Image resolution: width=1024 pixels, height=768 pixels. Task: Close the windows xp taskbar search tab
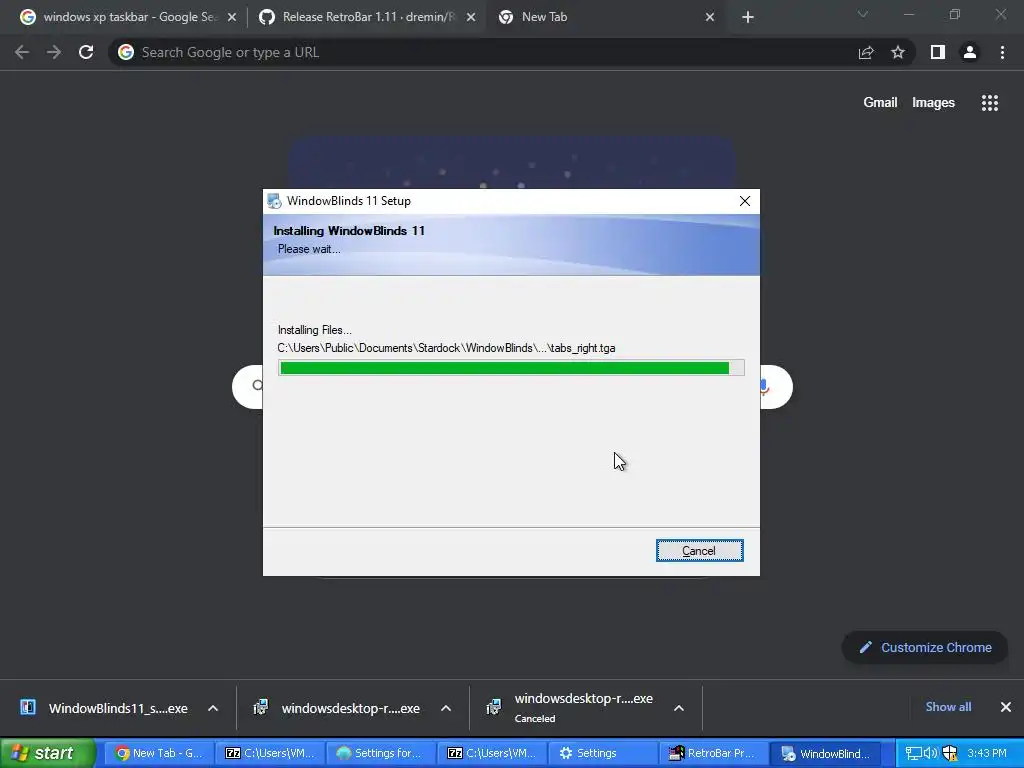point(232,18)
